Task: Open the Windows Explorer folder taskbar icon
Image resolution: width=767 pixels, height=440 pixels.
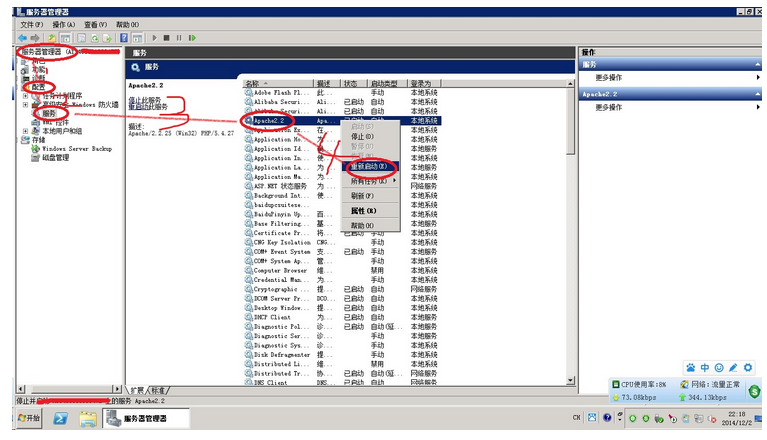Action: click(88, 419)
